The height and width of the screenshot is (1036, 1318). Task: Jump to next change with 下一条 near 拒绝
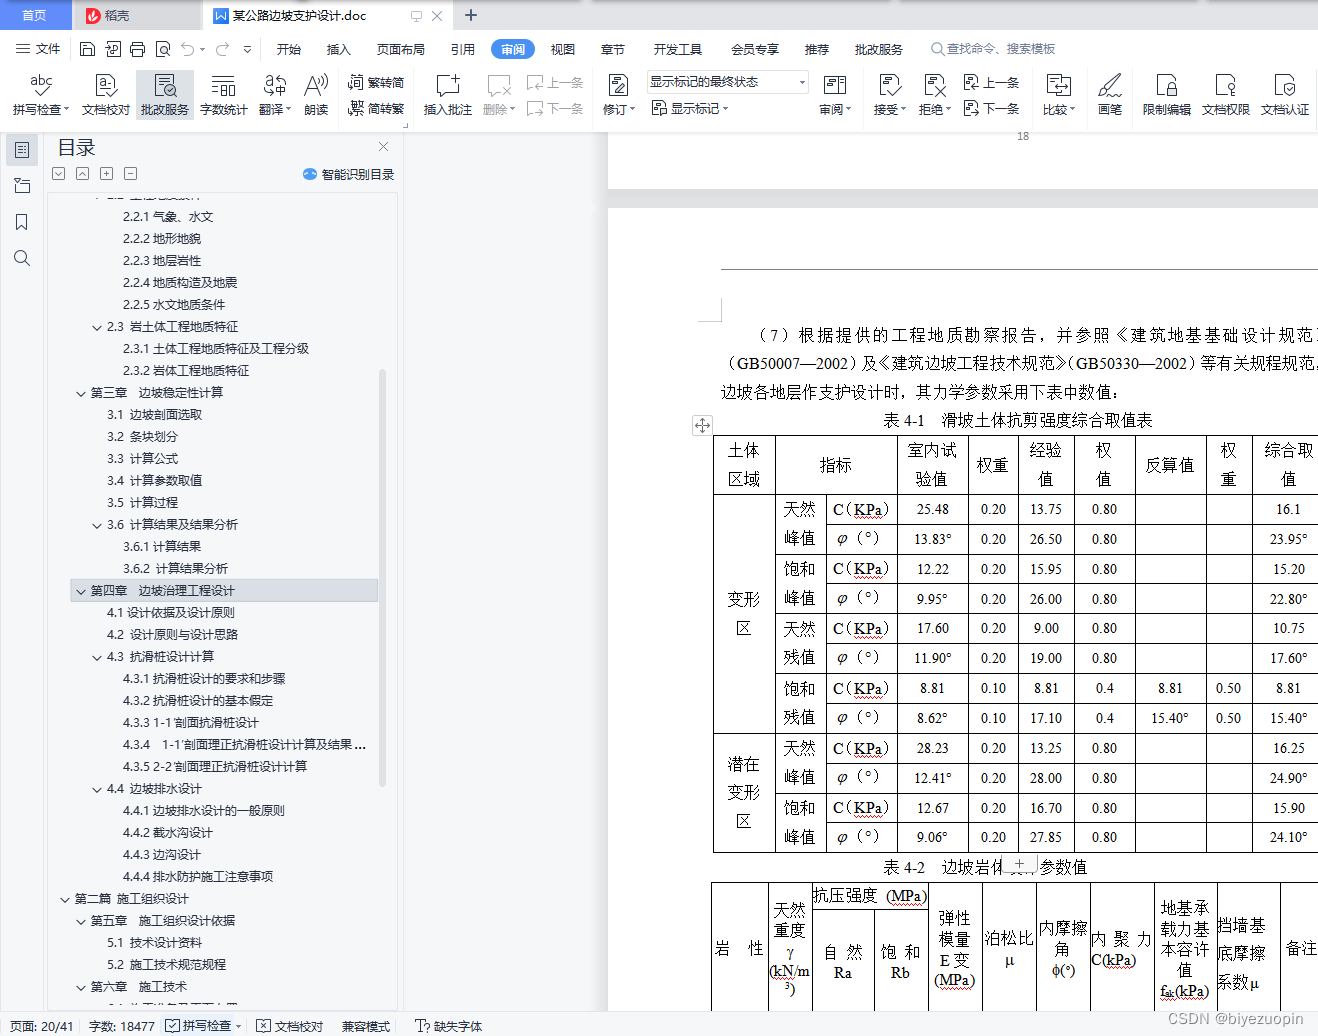point(991,108)
